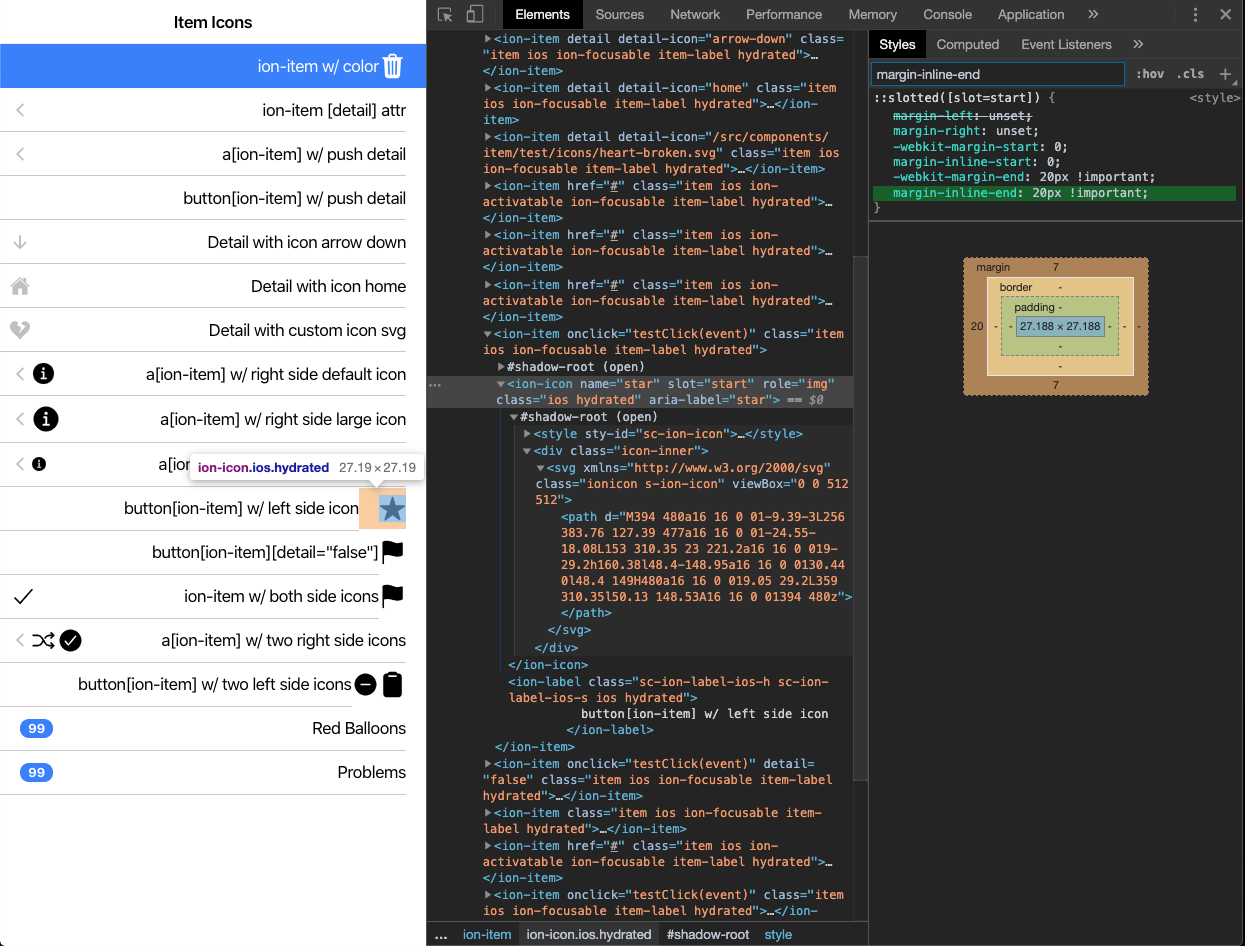Show more DevTools tabs with the chevron
Image resolution: width=1245 pixels, height=946 pixels.
click(1093, 14)
